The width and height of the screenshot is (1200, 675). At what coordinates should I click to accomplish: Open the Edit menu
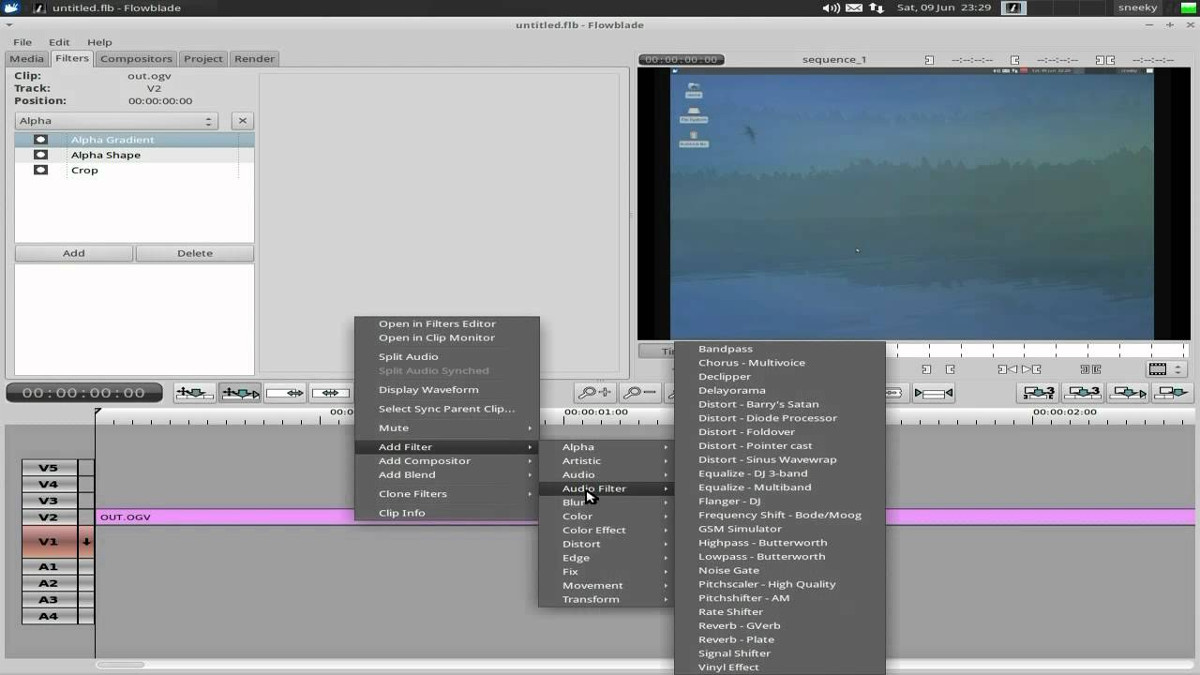point(58,41)
